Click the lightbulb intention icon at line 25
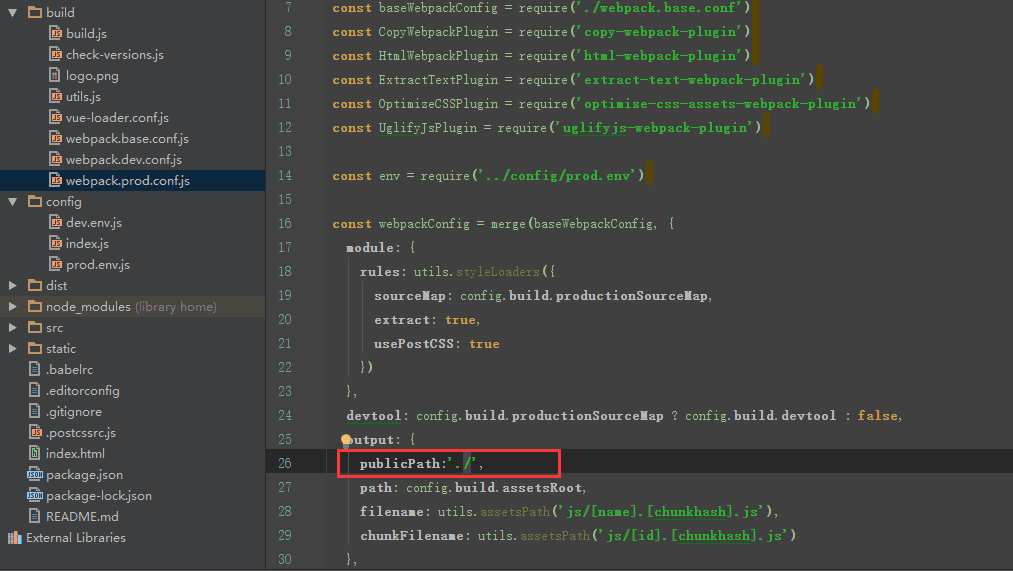The image size is (1013, 571). (x=346, y=439)
